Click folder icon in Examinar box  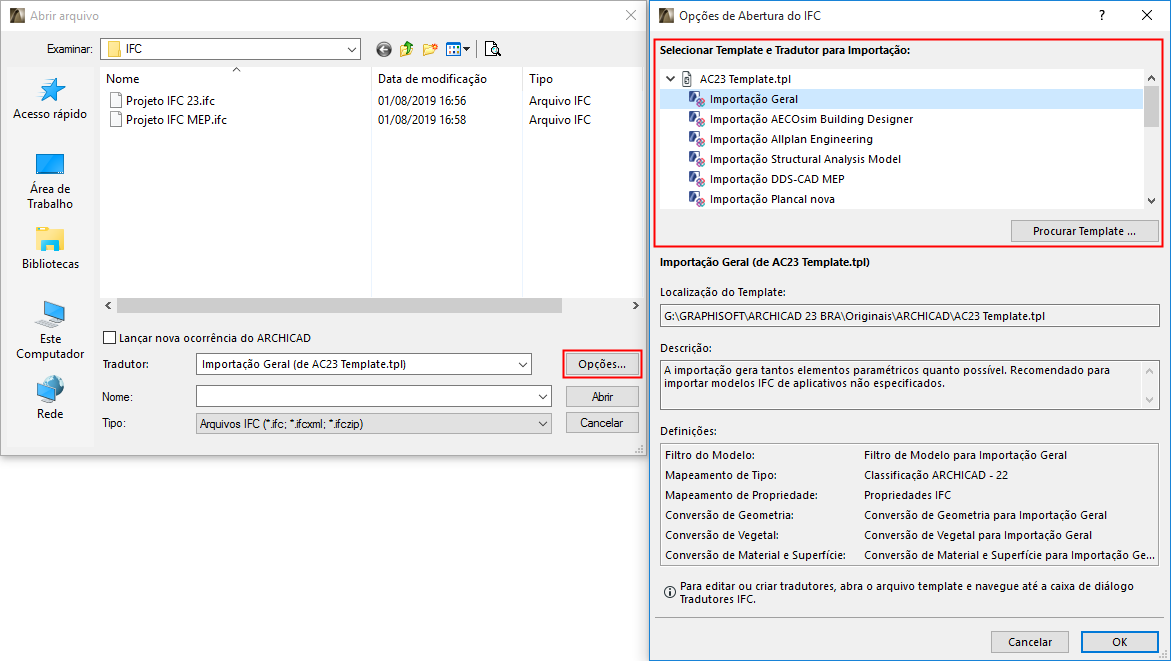114,49
